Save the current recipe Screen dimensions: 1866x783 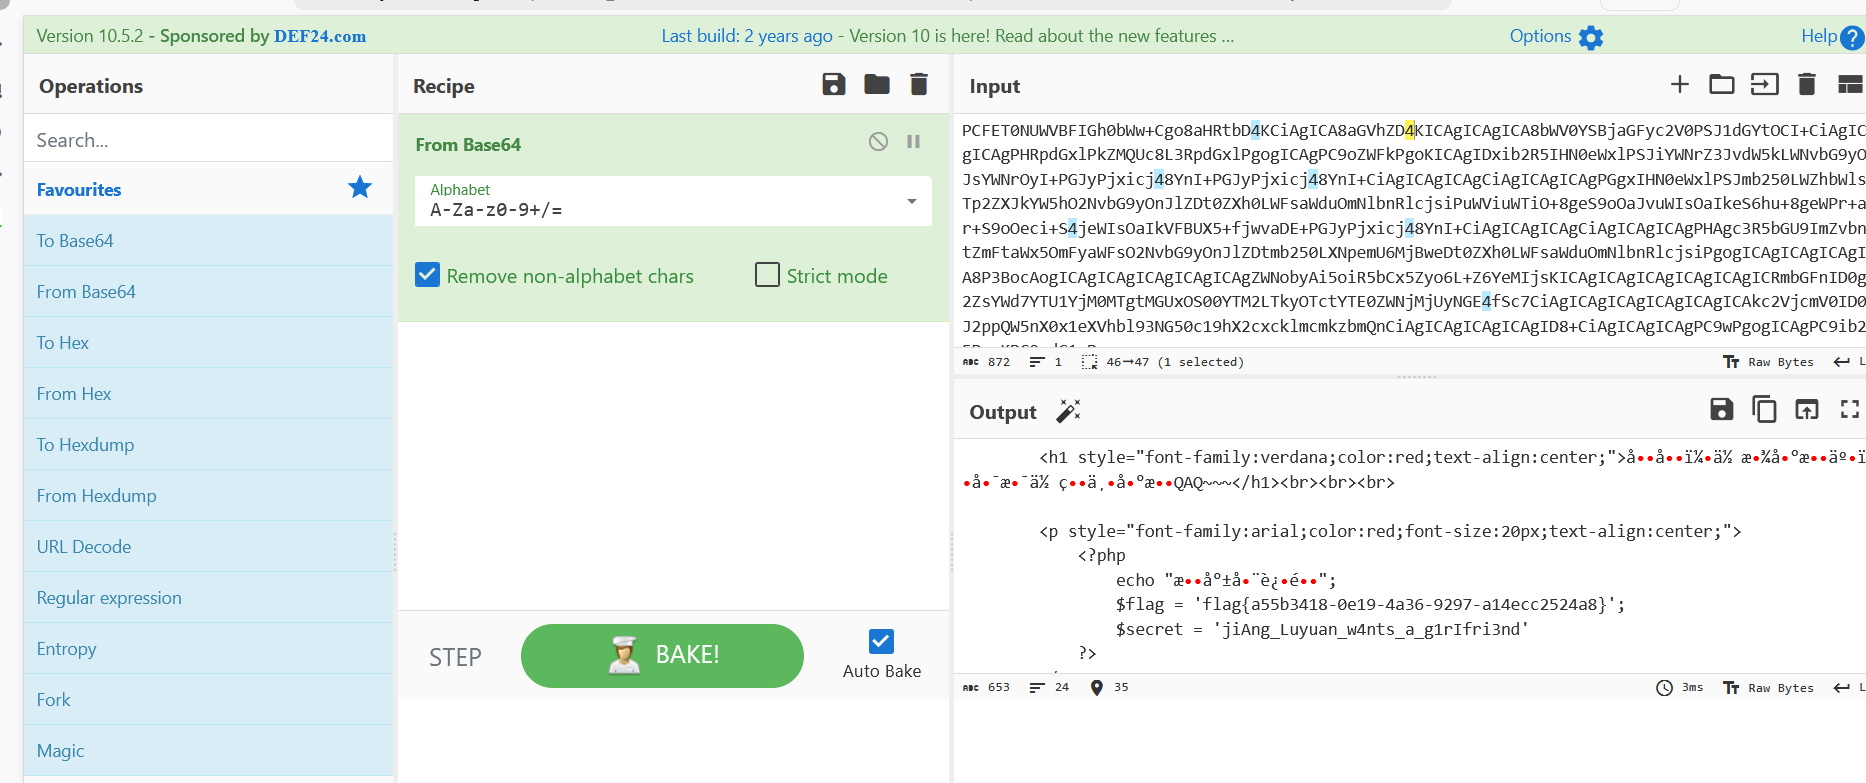coord(833,85)
